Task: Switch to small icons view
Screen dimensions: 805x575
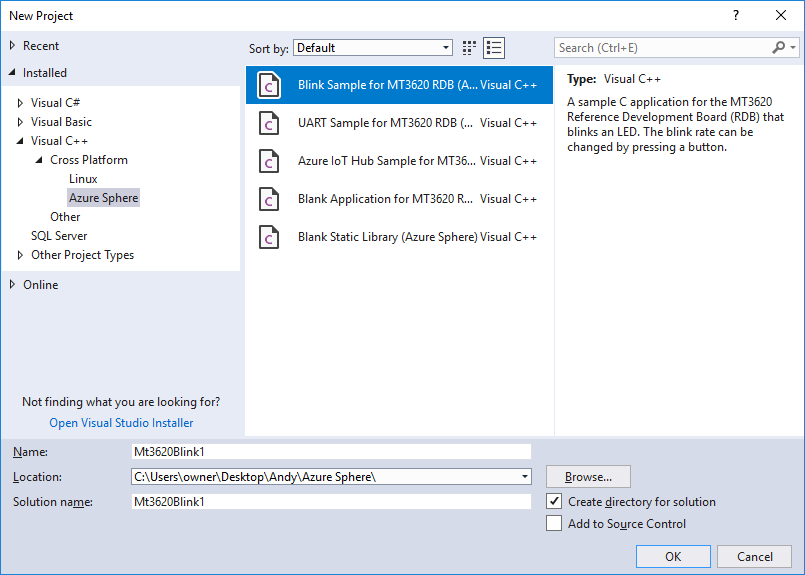Action: tap(469, 48)
